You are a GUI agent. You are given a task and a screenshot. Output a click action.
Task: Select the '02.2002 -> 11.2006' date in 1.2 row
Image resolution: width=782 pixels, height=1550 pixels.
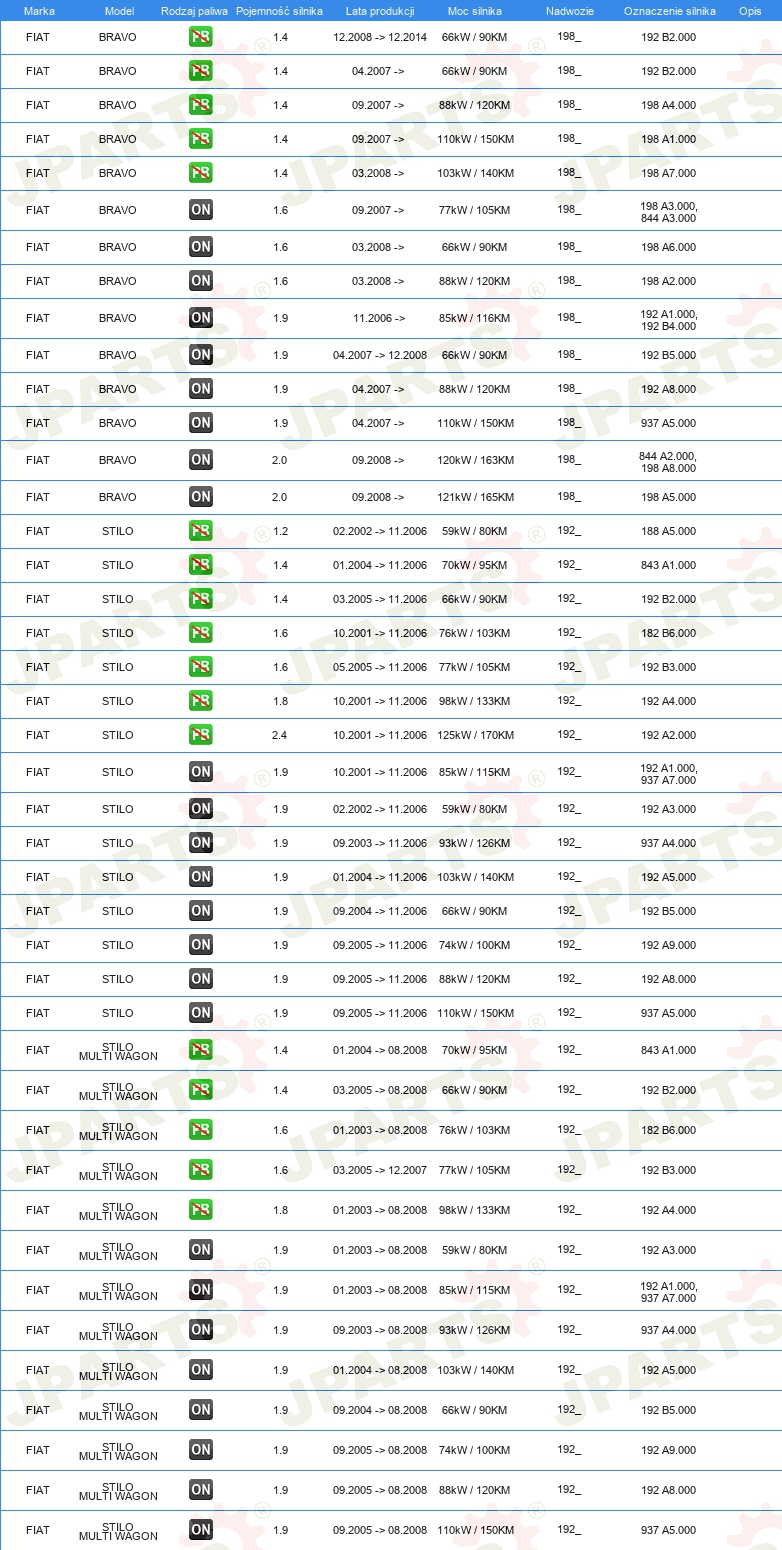click(x=380, y=531)
